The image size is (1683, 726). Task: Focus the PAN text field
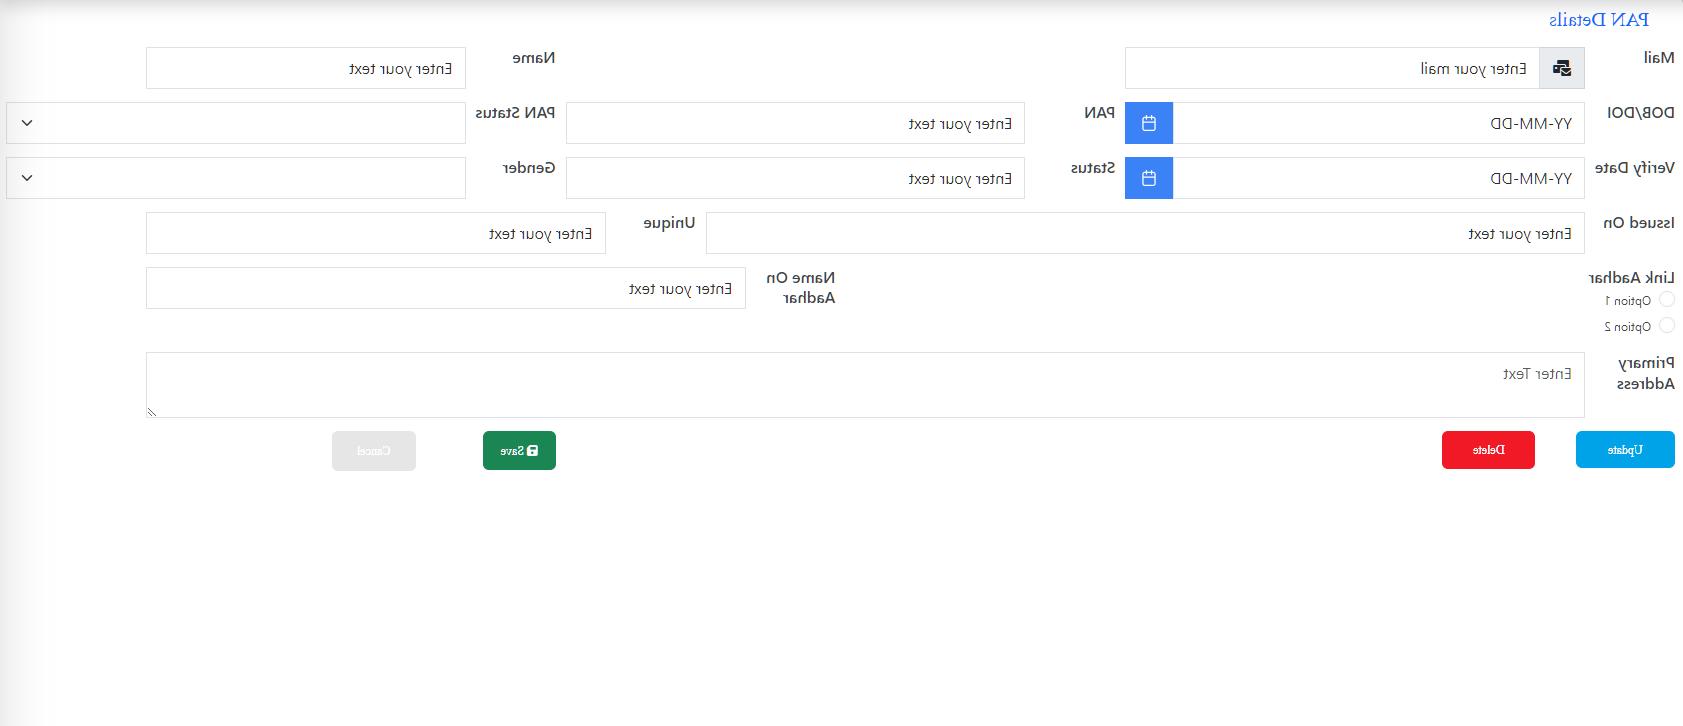tap(795, 123)
